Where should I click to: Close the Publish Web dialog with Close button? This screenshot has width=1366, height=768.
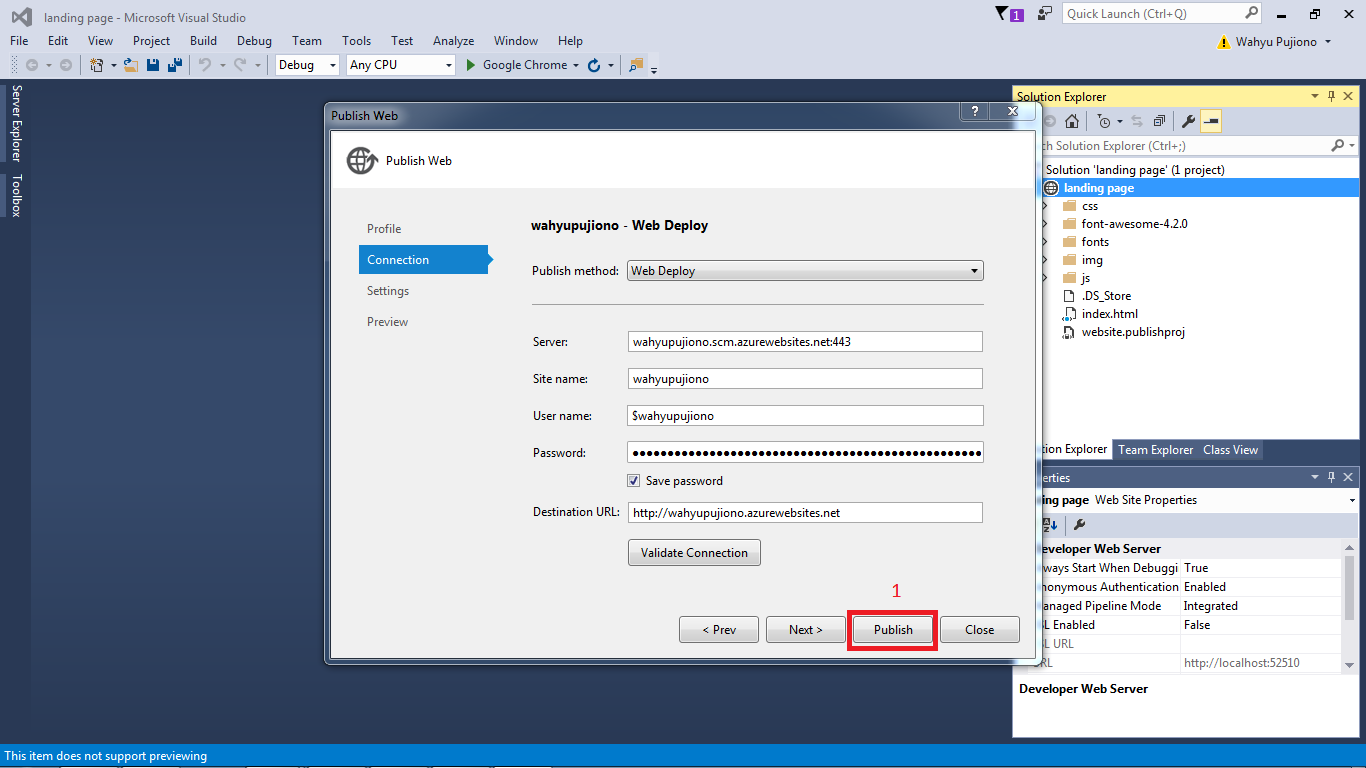pyautogui.click(x=980, y=630)
